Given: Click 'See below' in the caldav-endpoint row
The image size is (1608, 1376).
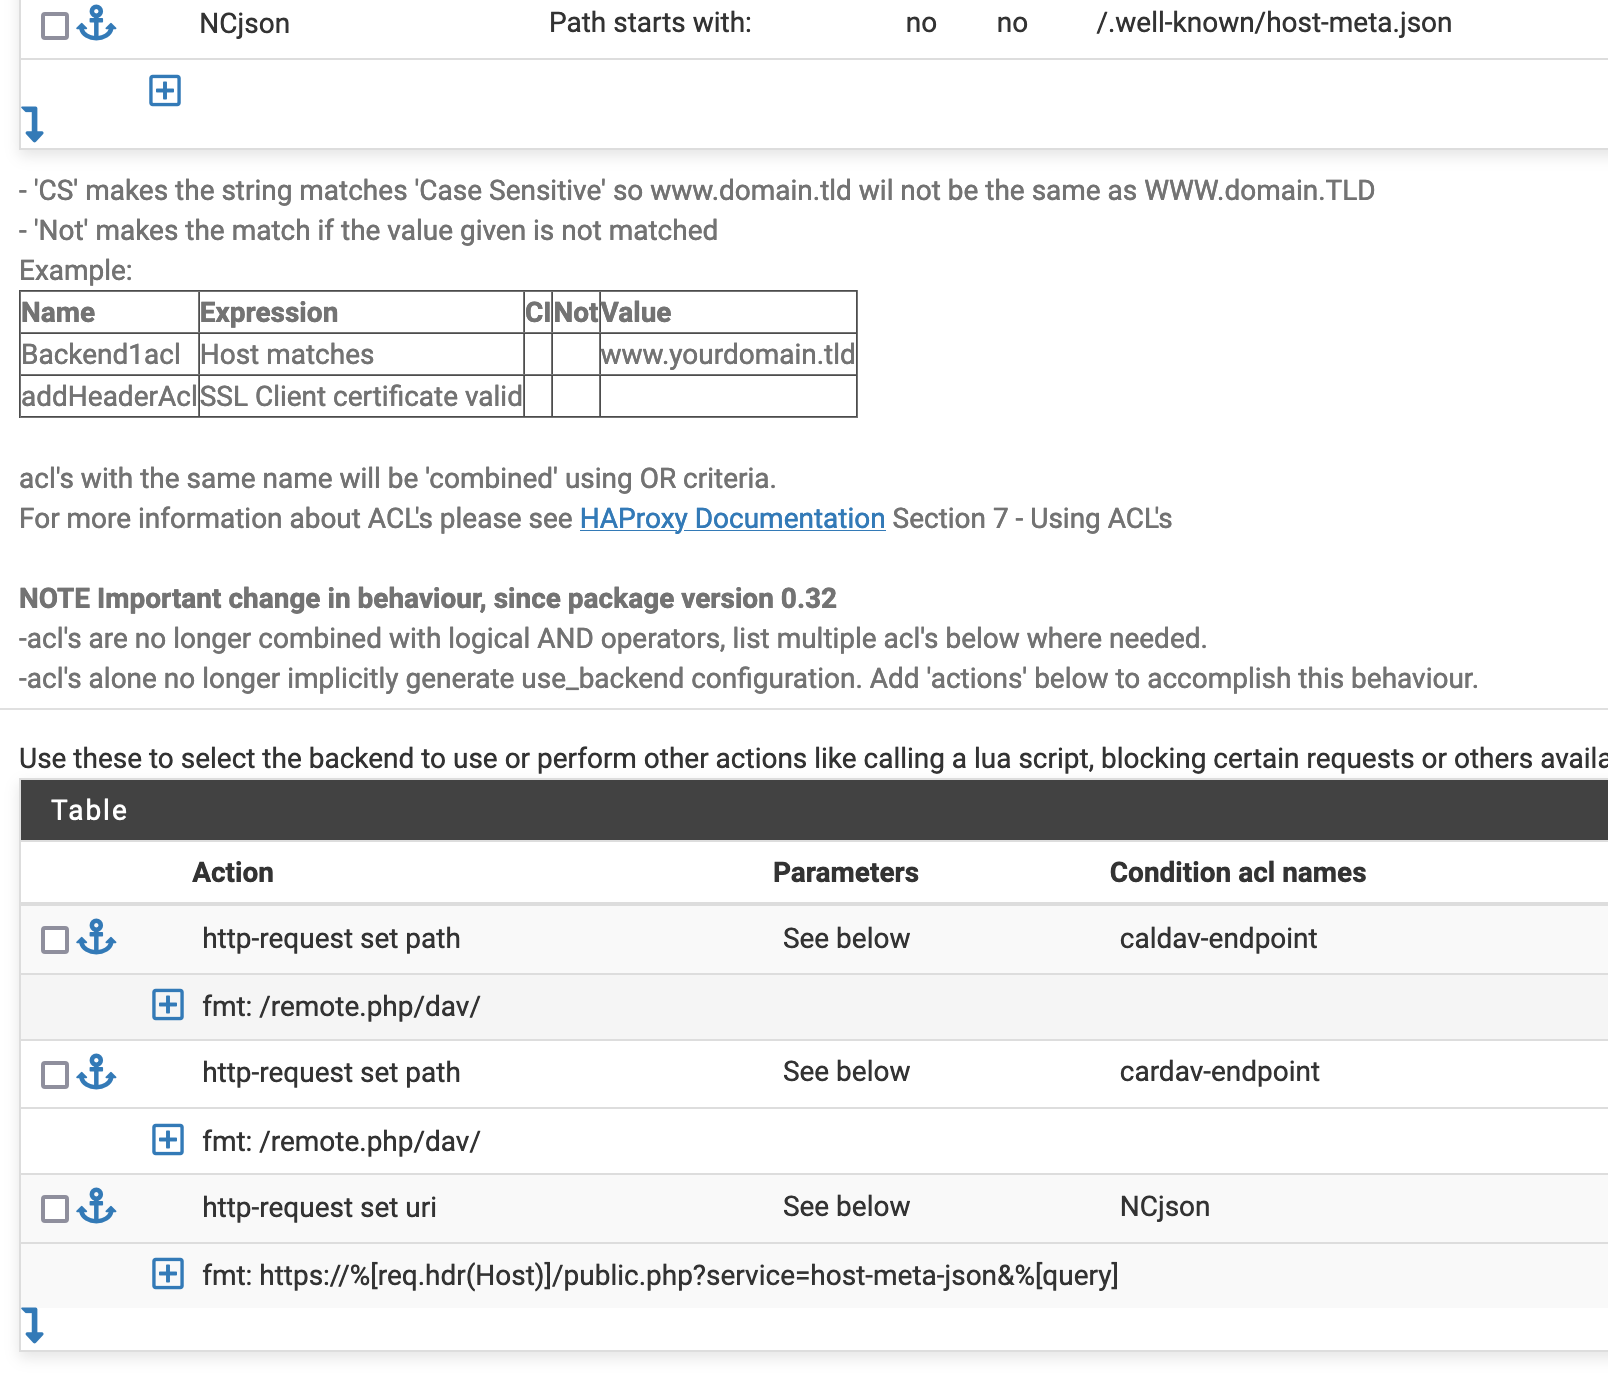Looking at the screenshot, I should (846, 938).
